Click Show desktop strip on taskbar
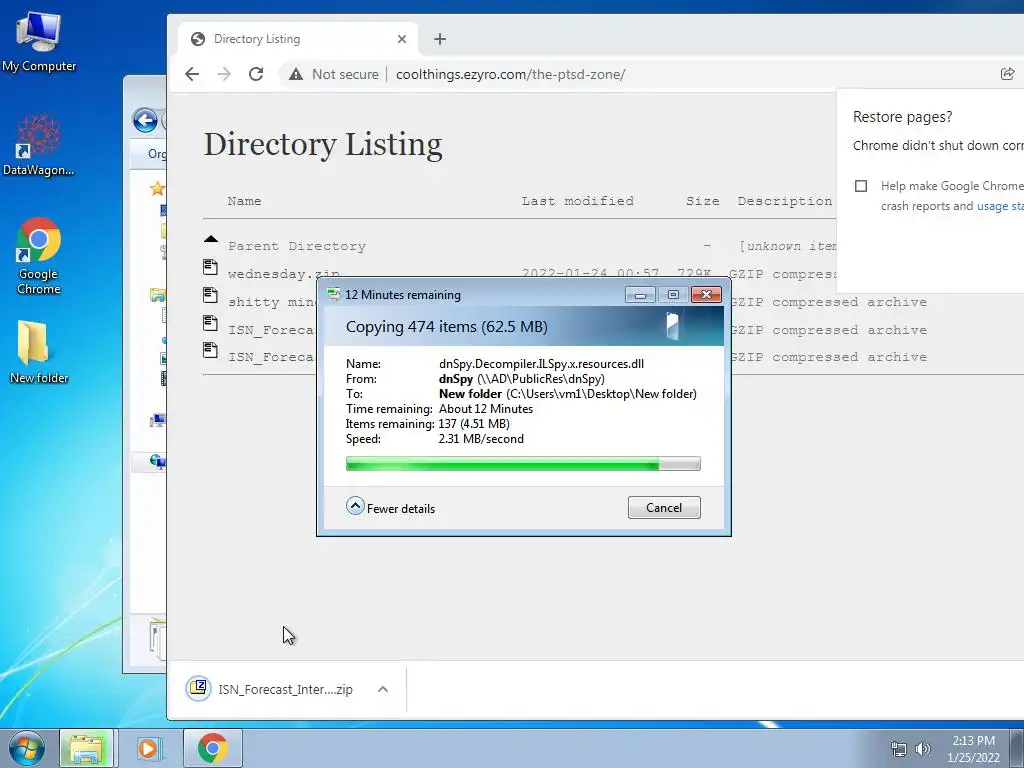 1017,748
